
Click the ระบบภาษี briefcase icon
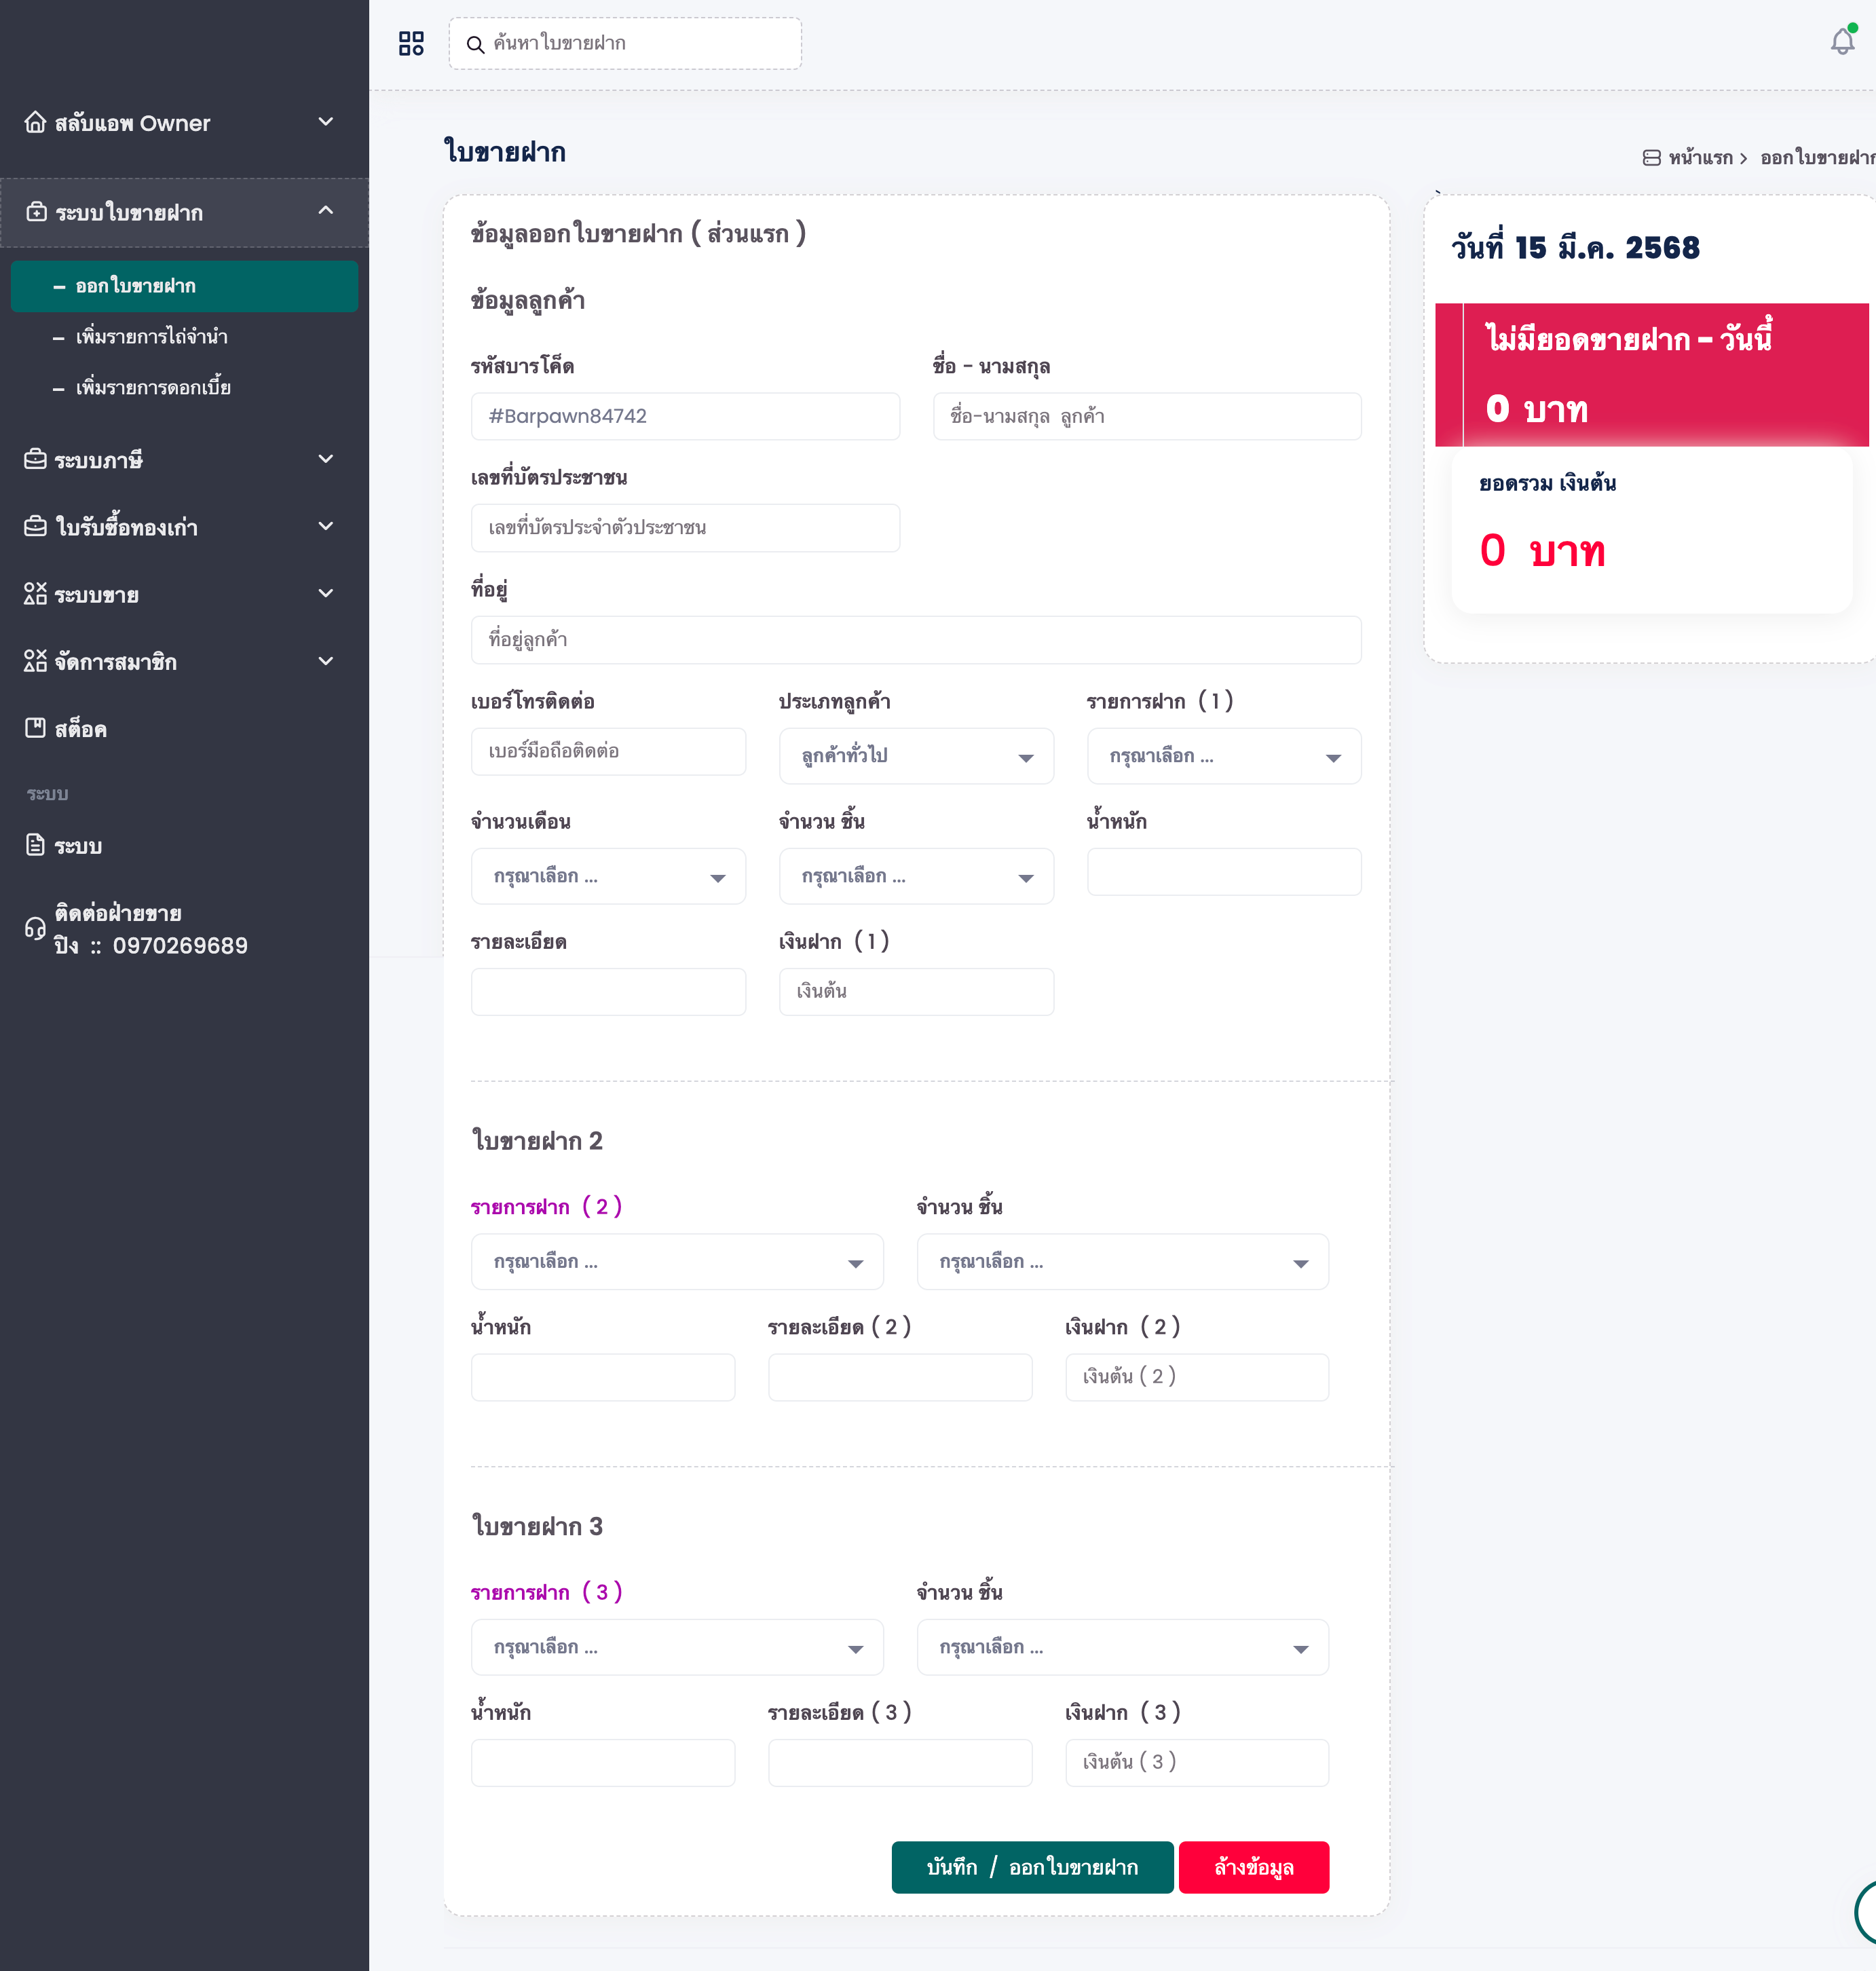click(x=35, y=460)
